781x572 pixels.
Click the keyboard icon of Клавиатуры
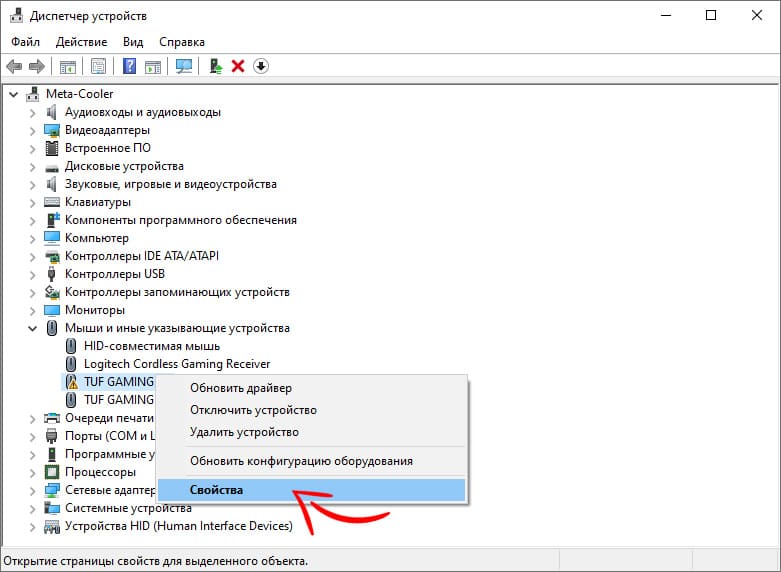[52, 202]
